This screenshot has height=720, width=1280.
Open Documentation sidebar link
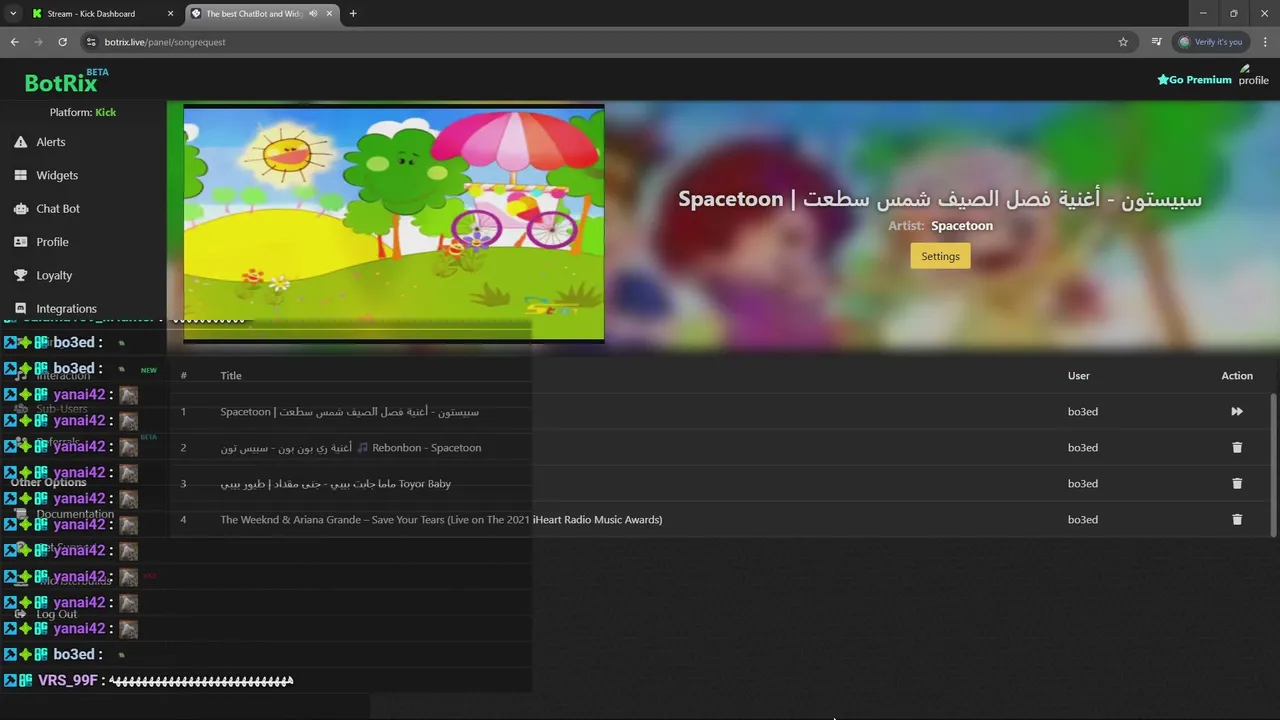pyautogui.click(x=75, y=514)
